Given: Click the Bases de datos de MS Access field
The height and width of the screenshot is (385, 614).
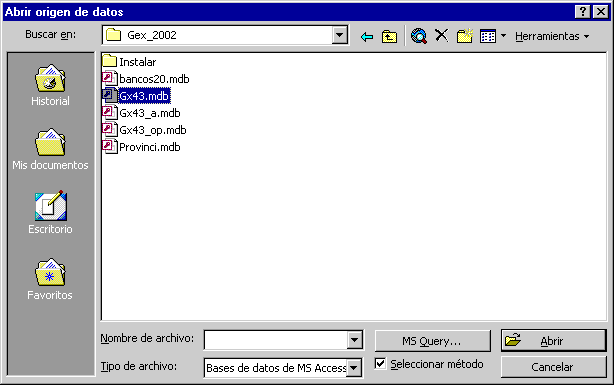Looking at the screenshot, I should click(276, 368).
